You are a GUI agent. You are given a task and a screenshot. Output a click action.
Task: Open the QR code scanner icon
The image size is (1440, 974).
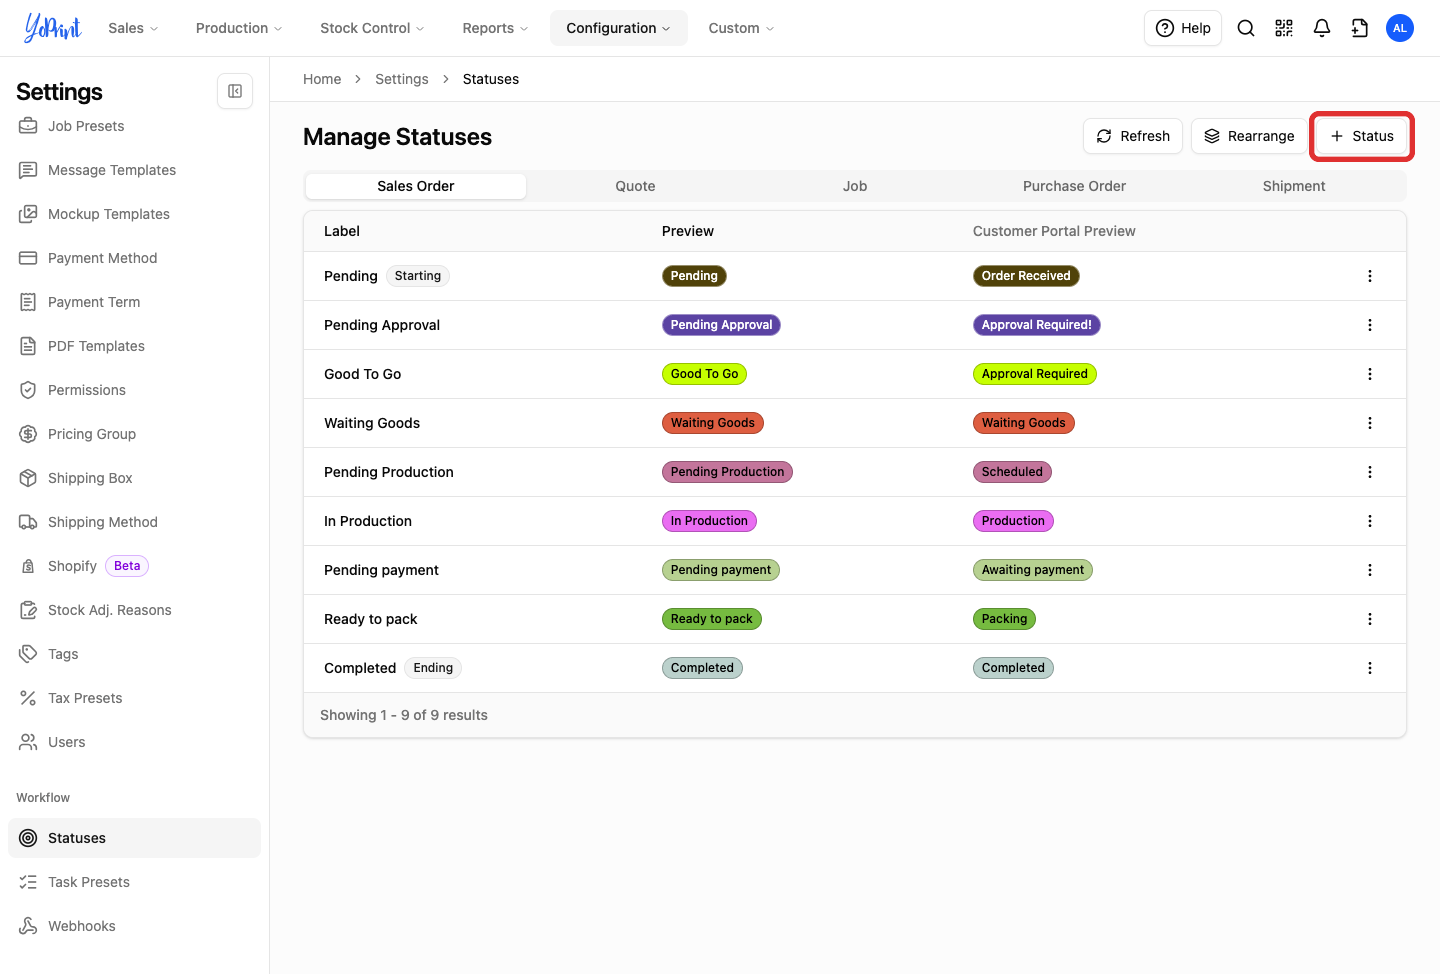1284,28
